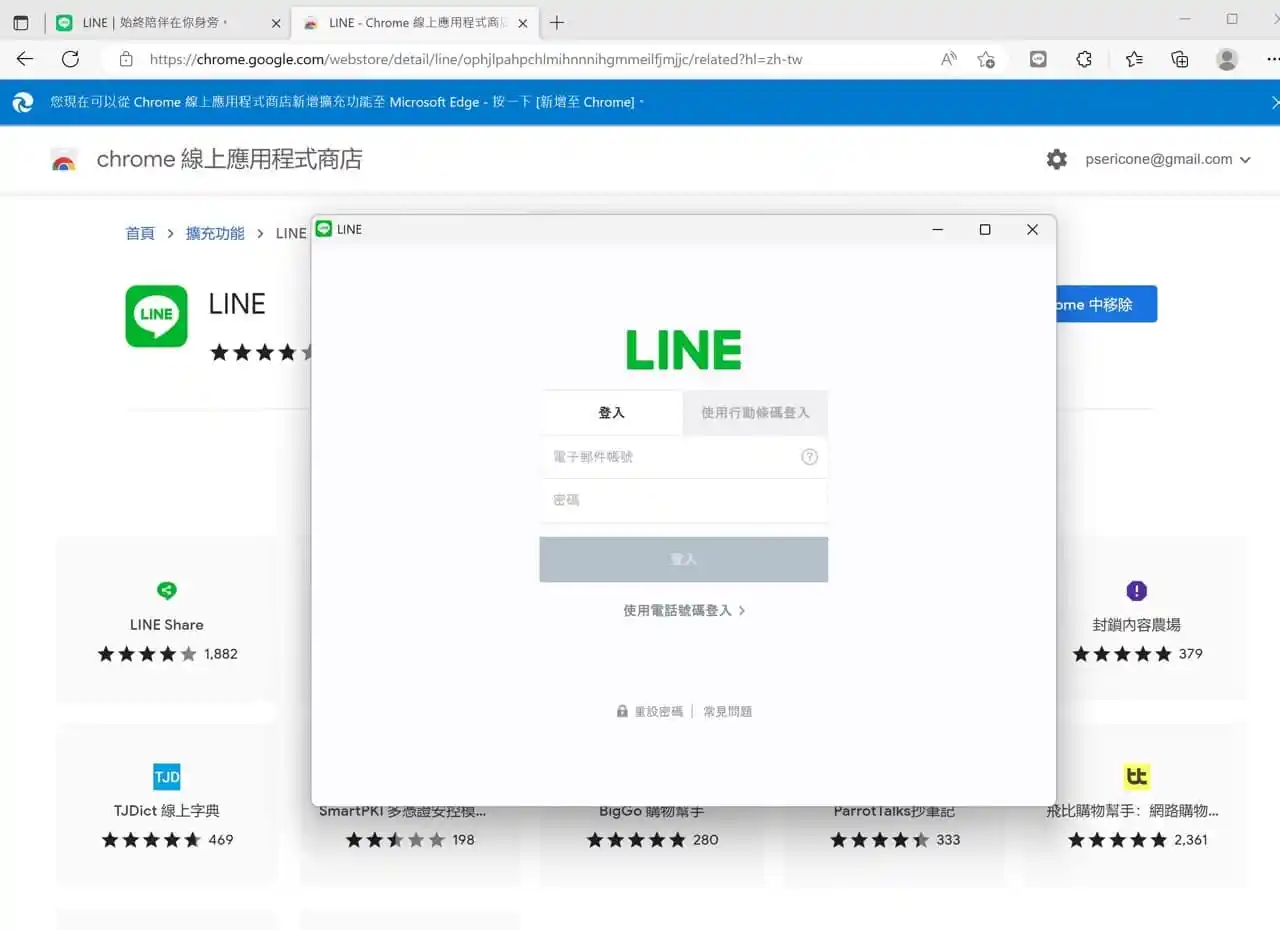Click the 重設密碼 link

[x=659, y=712]
